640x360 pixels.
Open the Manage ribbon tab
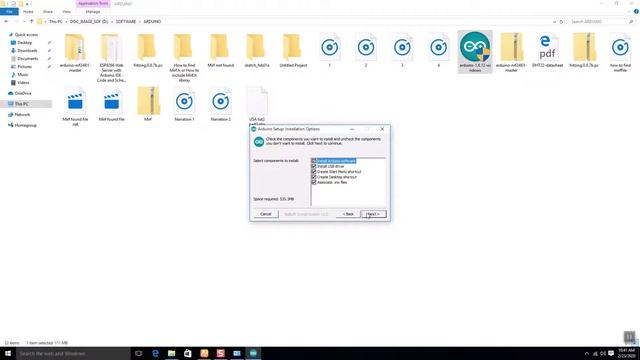coord(93,12)
